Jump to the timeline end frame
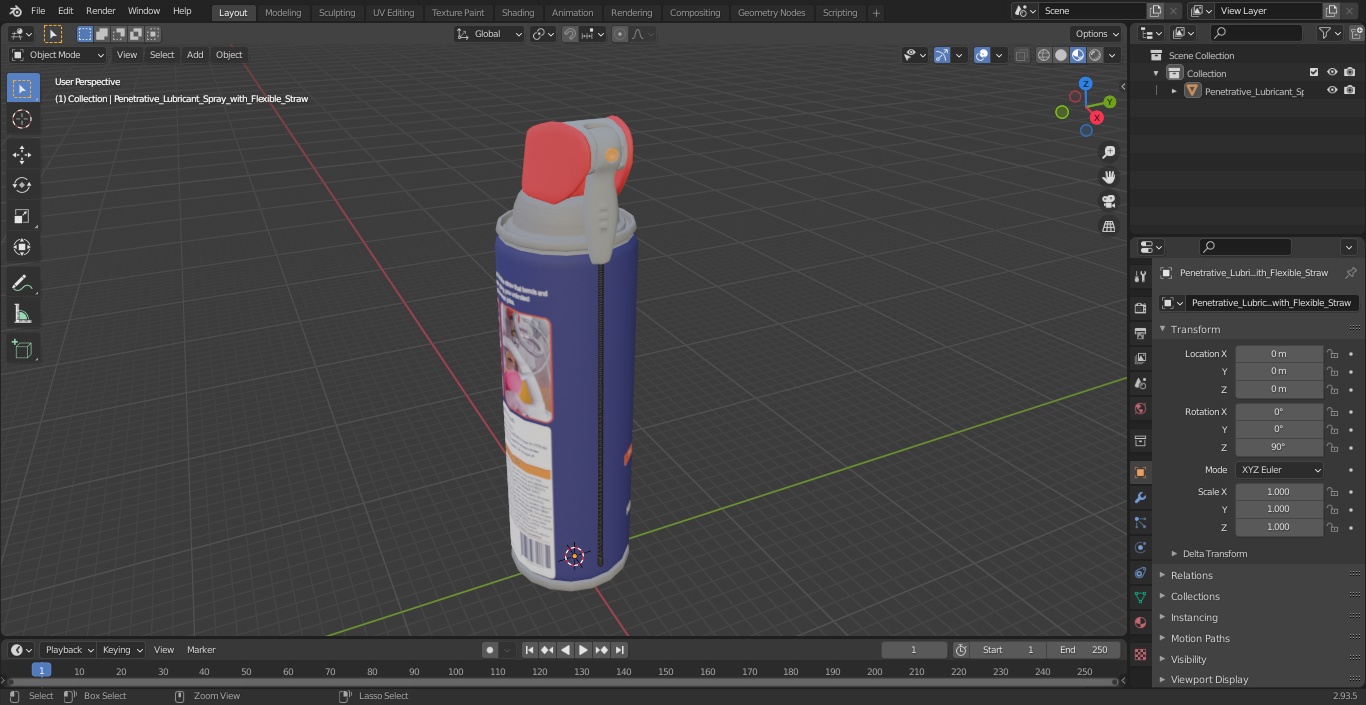Image resolution: width=1366 pixels, height=705 pixels. [619, 650]
